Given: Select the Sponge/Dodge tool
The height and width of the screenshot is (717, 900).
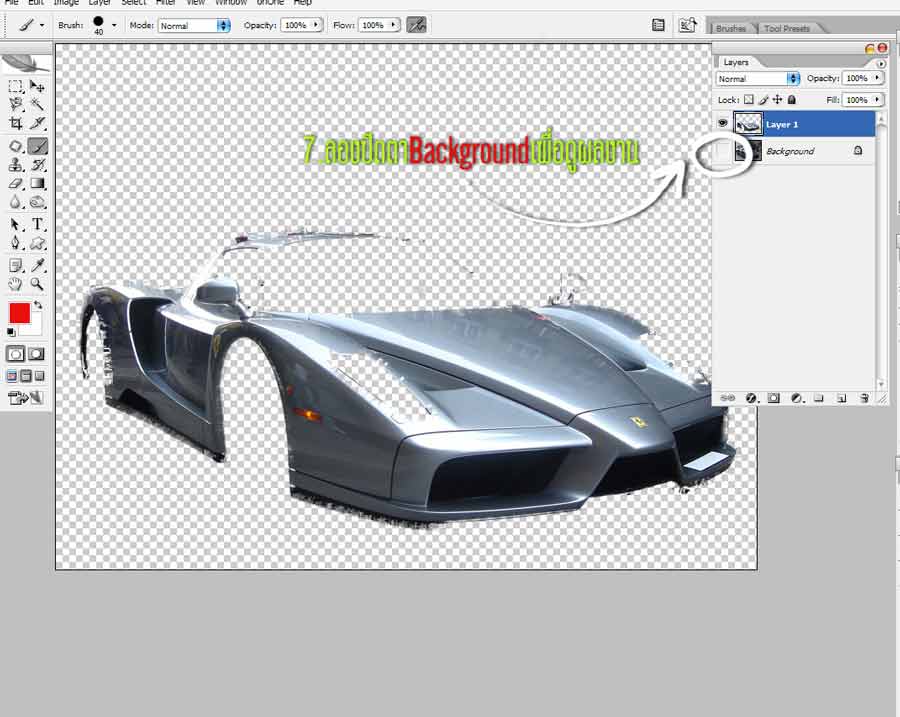Looking at the screenshot, I should (37, 202).
